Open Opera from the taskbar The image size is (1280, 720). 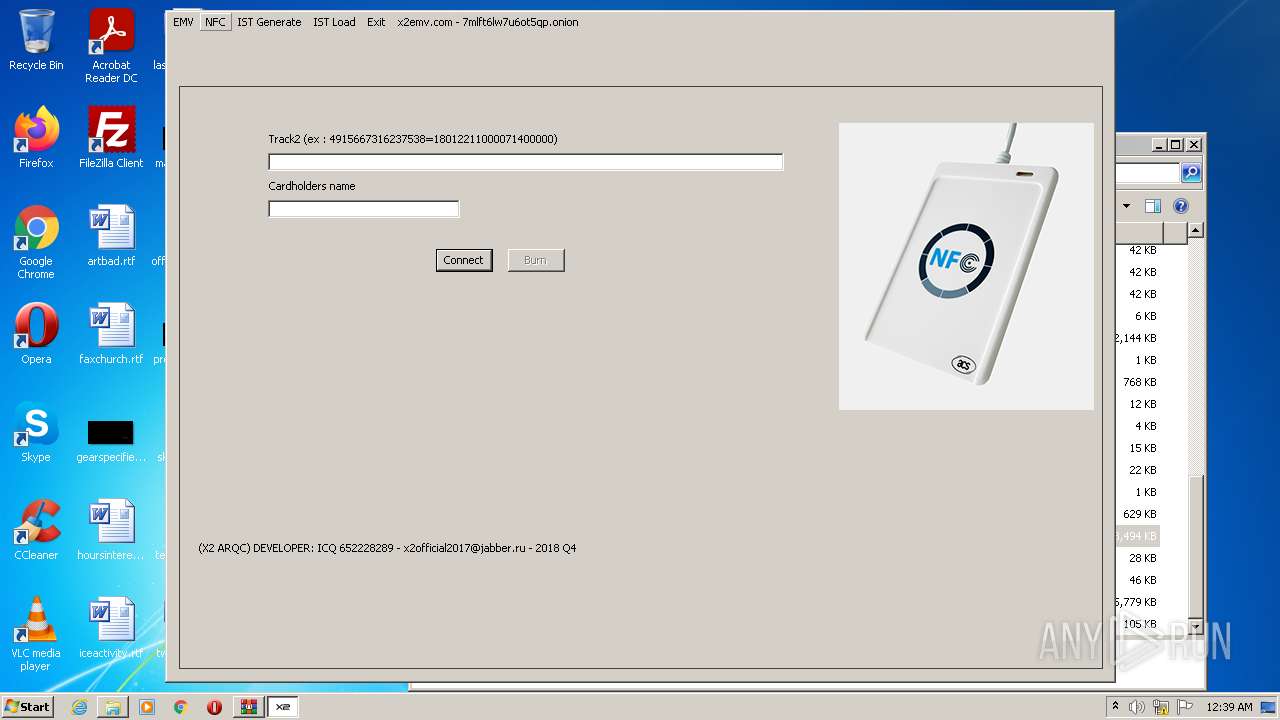(214, 707)
